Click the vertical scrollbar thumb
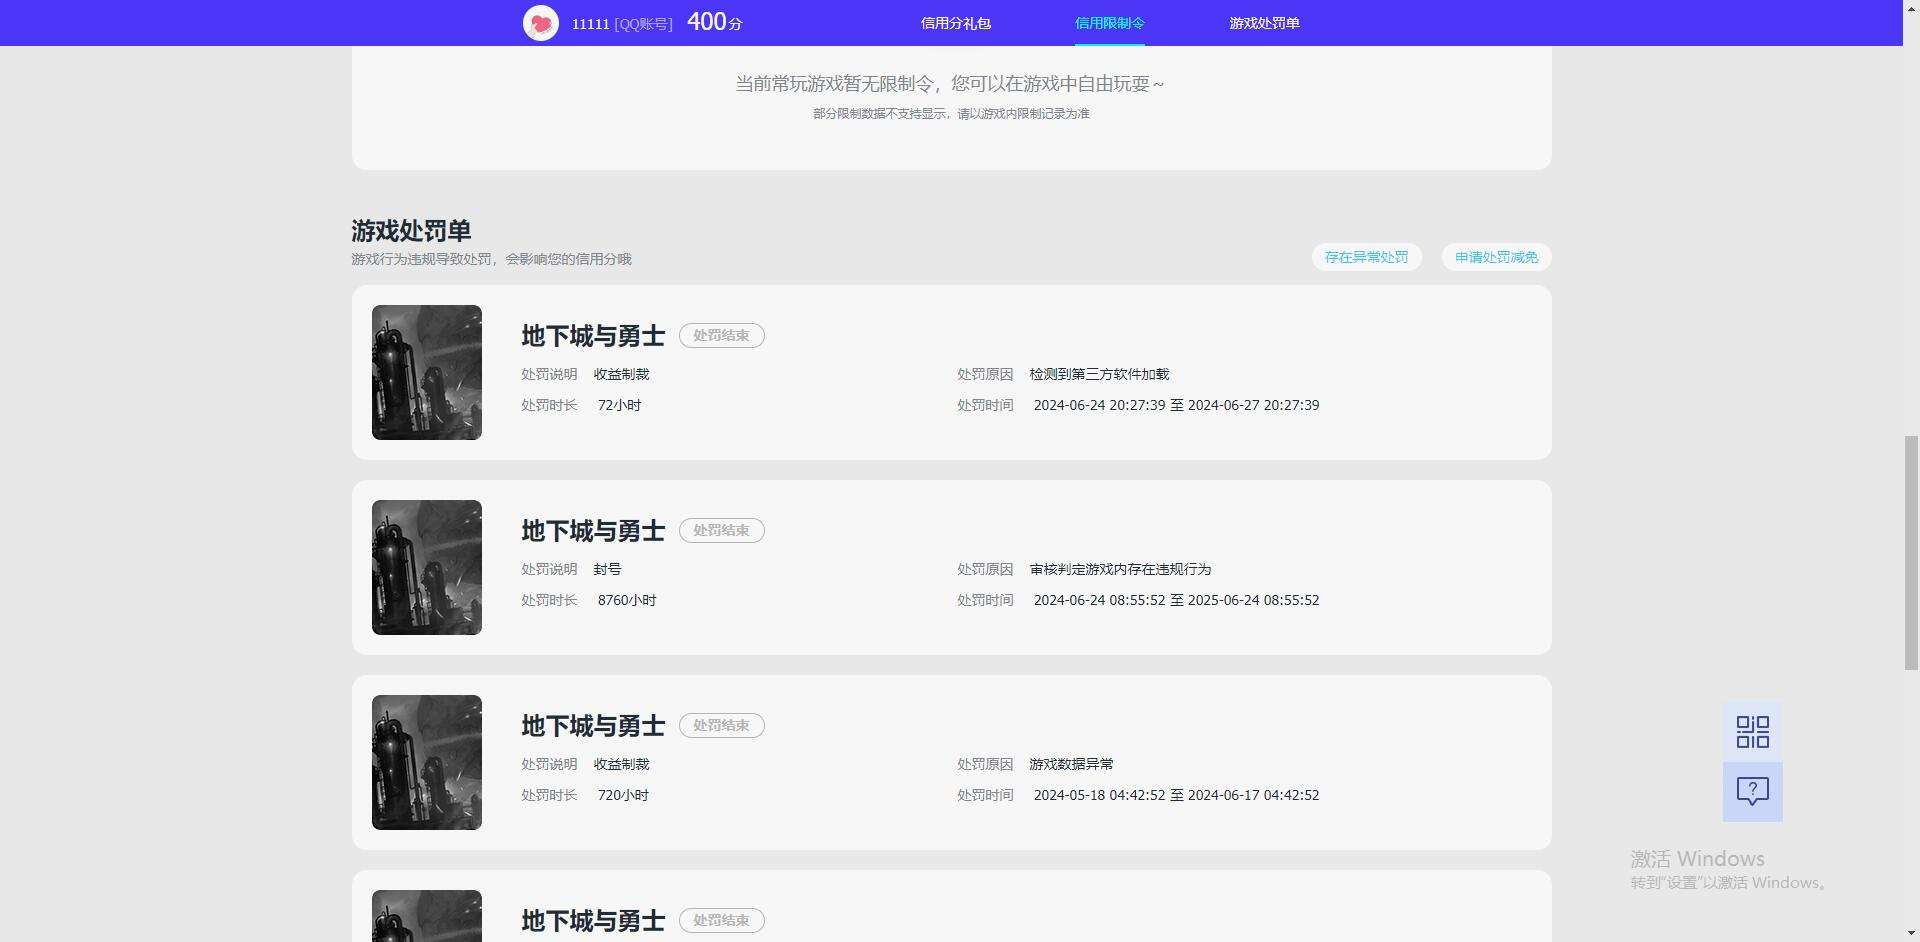 (x=1911, y=552)
